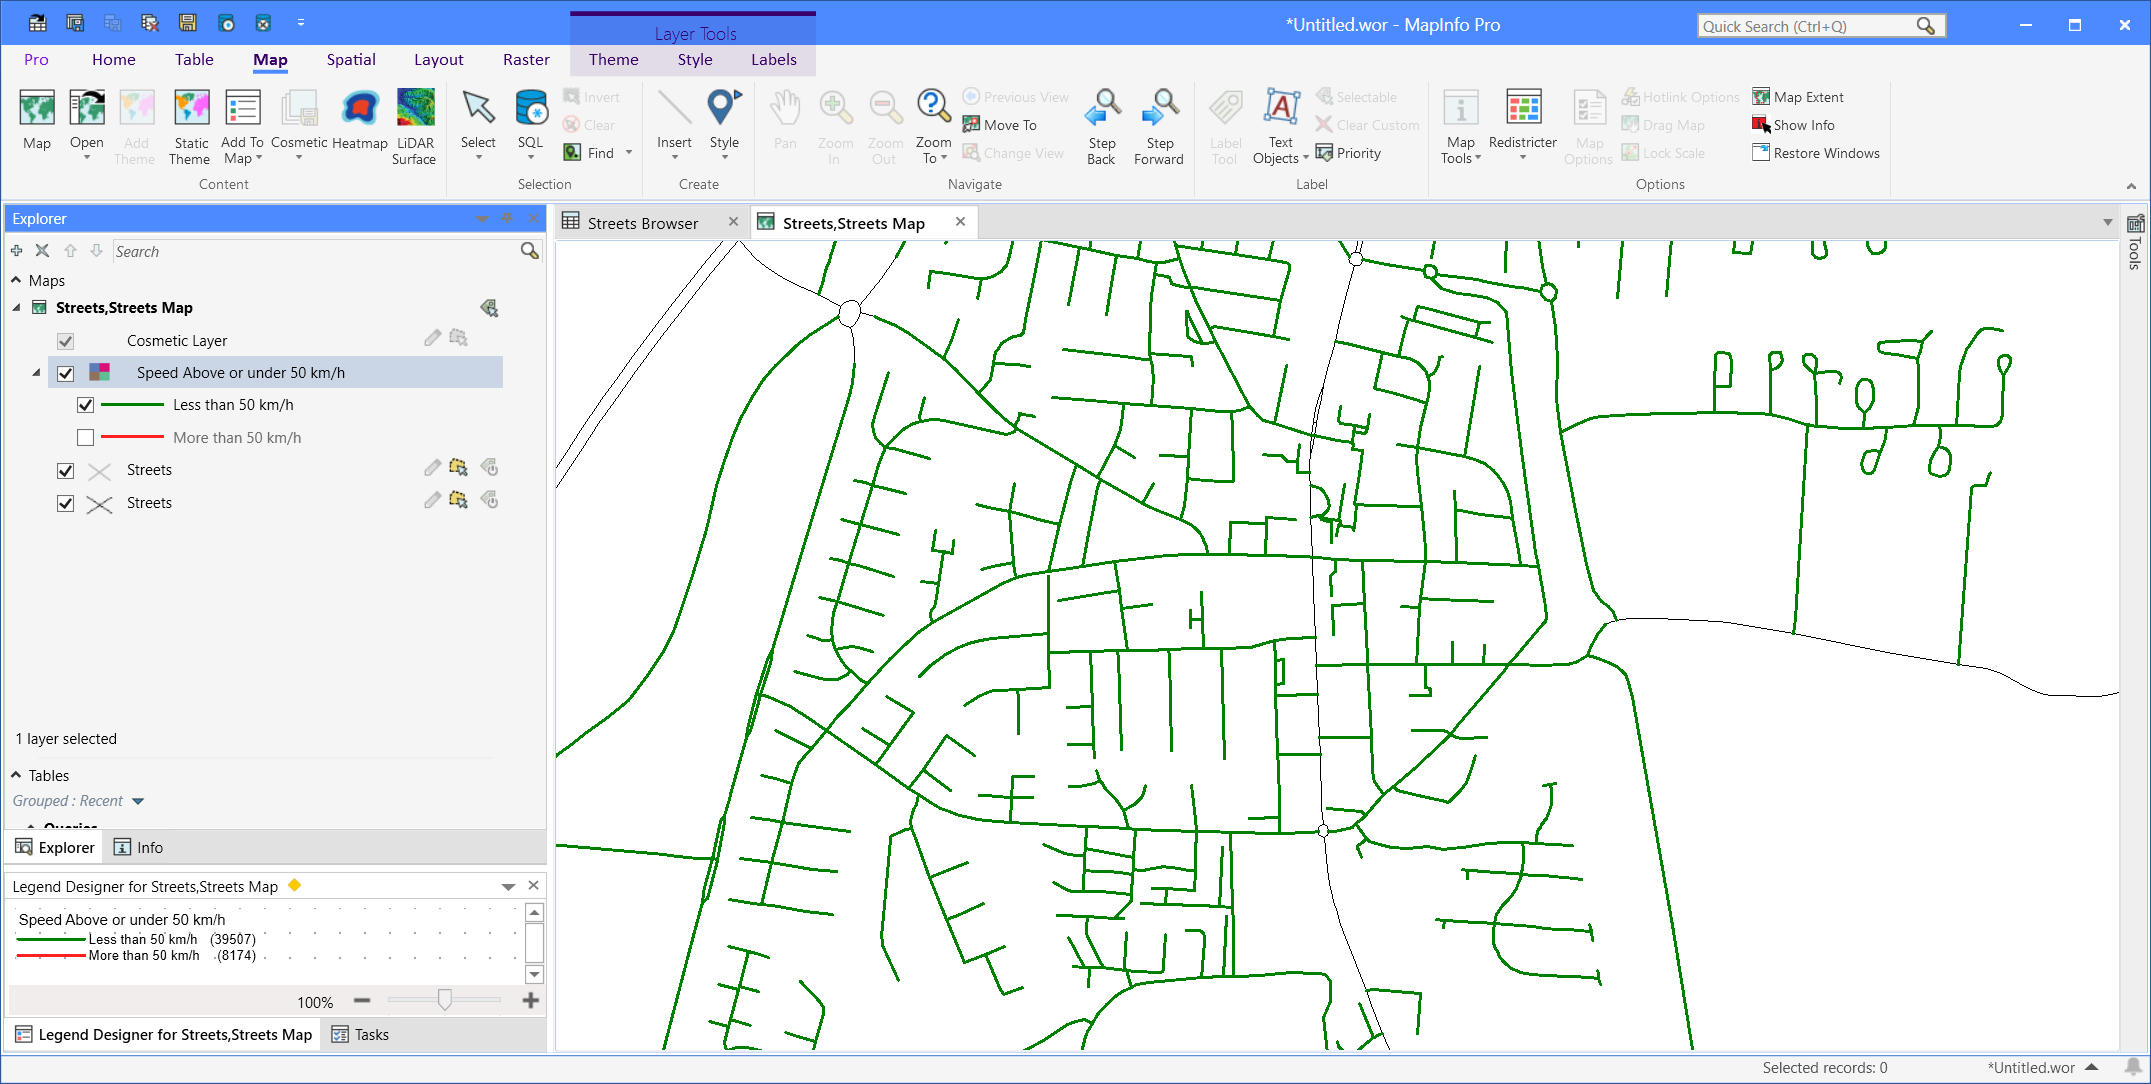Switch to the Streets Browser tab
Viewport: 2151px width, 1084px height.
pyautogui.click(x=642, y=223)
